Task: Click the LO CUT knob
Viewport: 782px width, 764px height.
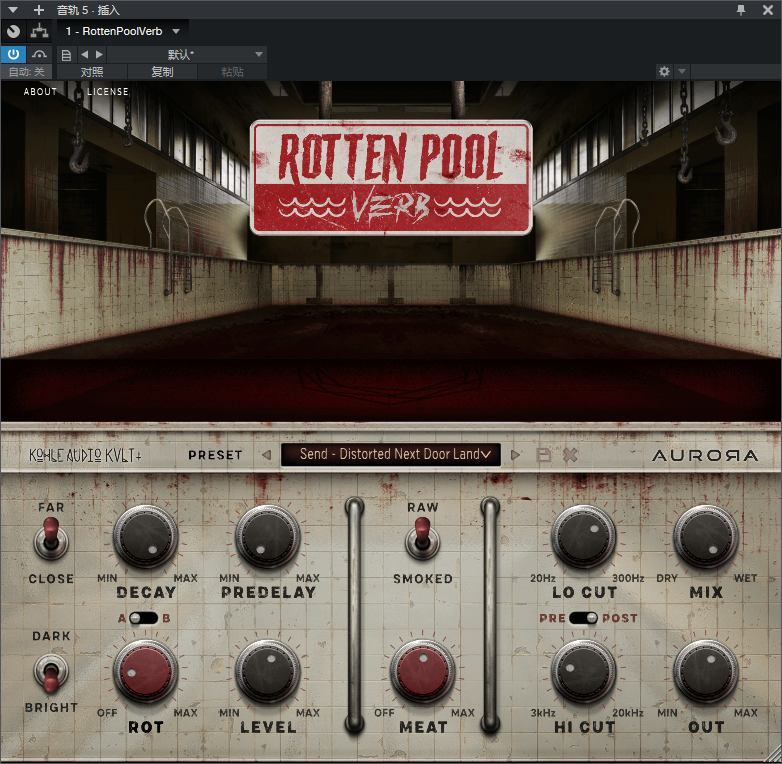Action: point(584,537)
